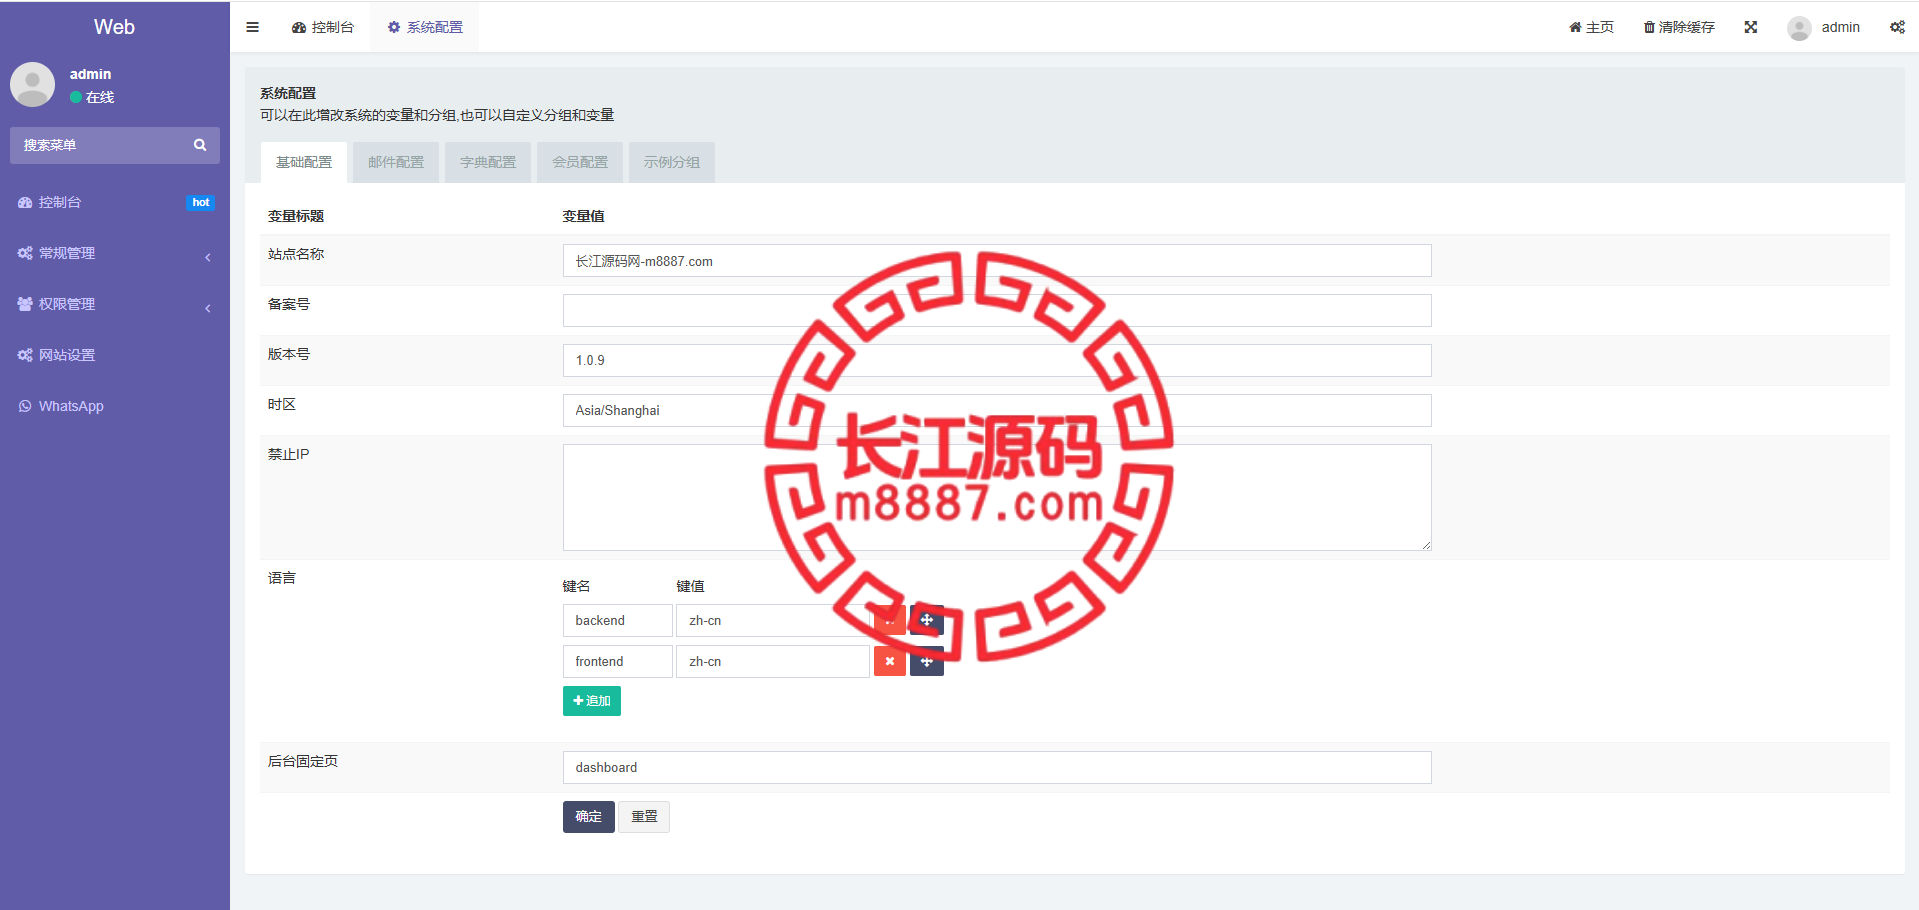
Task: Click the admin avatar in top bar
Action: tap(1799, 28)
